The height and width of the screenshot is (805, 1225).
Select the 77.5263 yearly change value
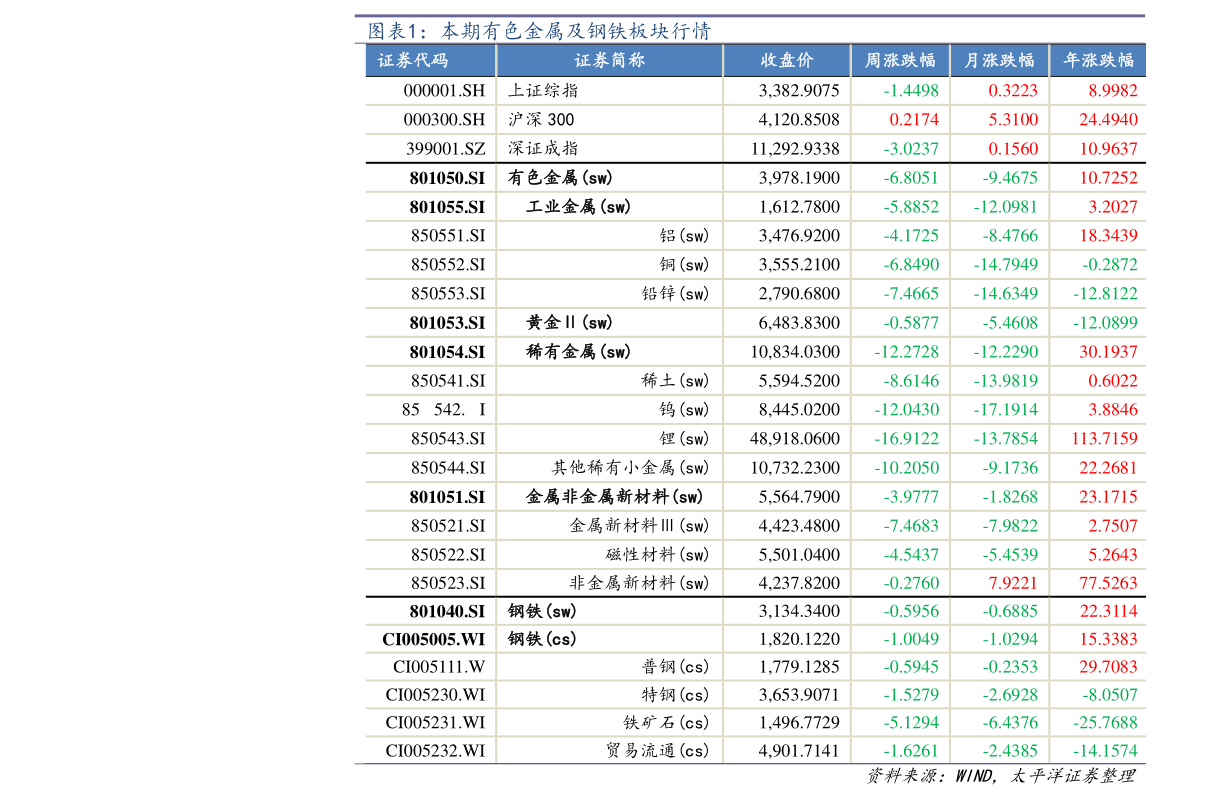pyautogui.click(x=1108, y=582)
